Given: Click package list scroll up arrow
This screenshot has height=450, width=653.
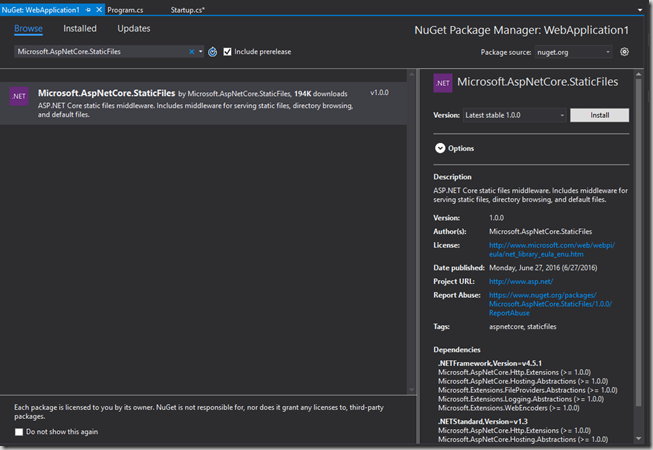Looking at the screenshot, I should (411, 74).
